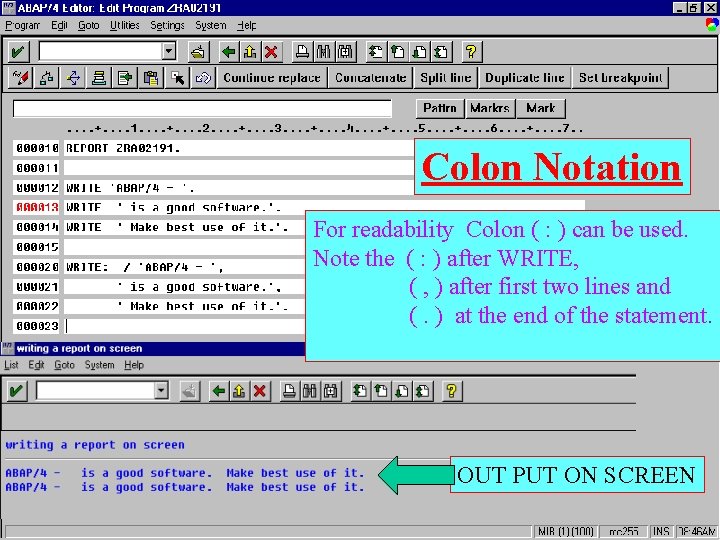The image size is (720, 540).
Task: Click the green Back arrow in ABAP Editor
Action: coord(229,51)
